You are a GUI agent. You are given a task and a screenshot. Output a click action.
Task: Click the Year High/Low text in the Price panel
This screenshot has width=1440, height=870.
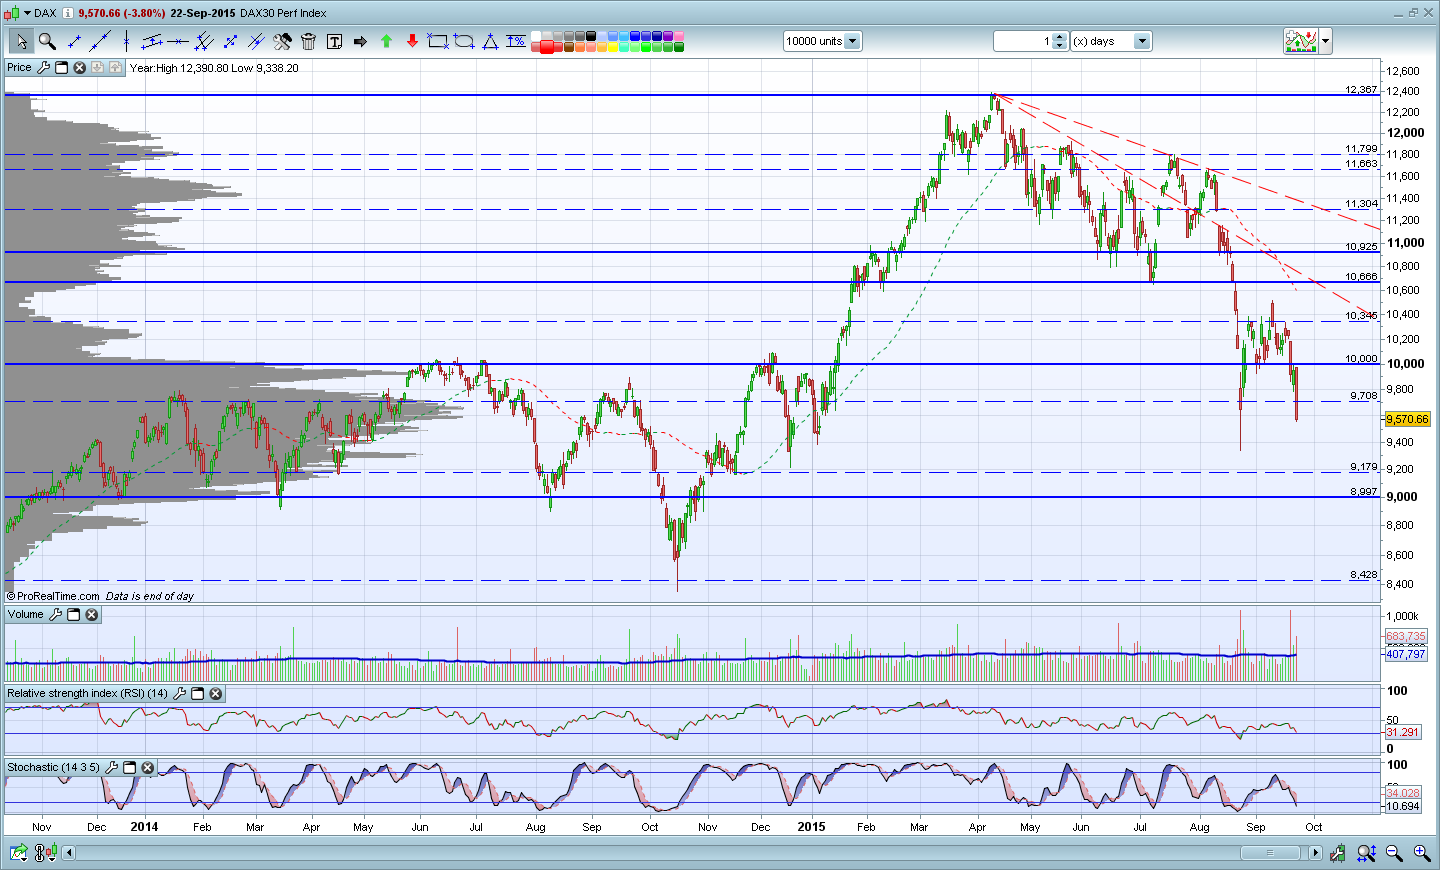click(214, 68)
